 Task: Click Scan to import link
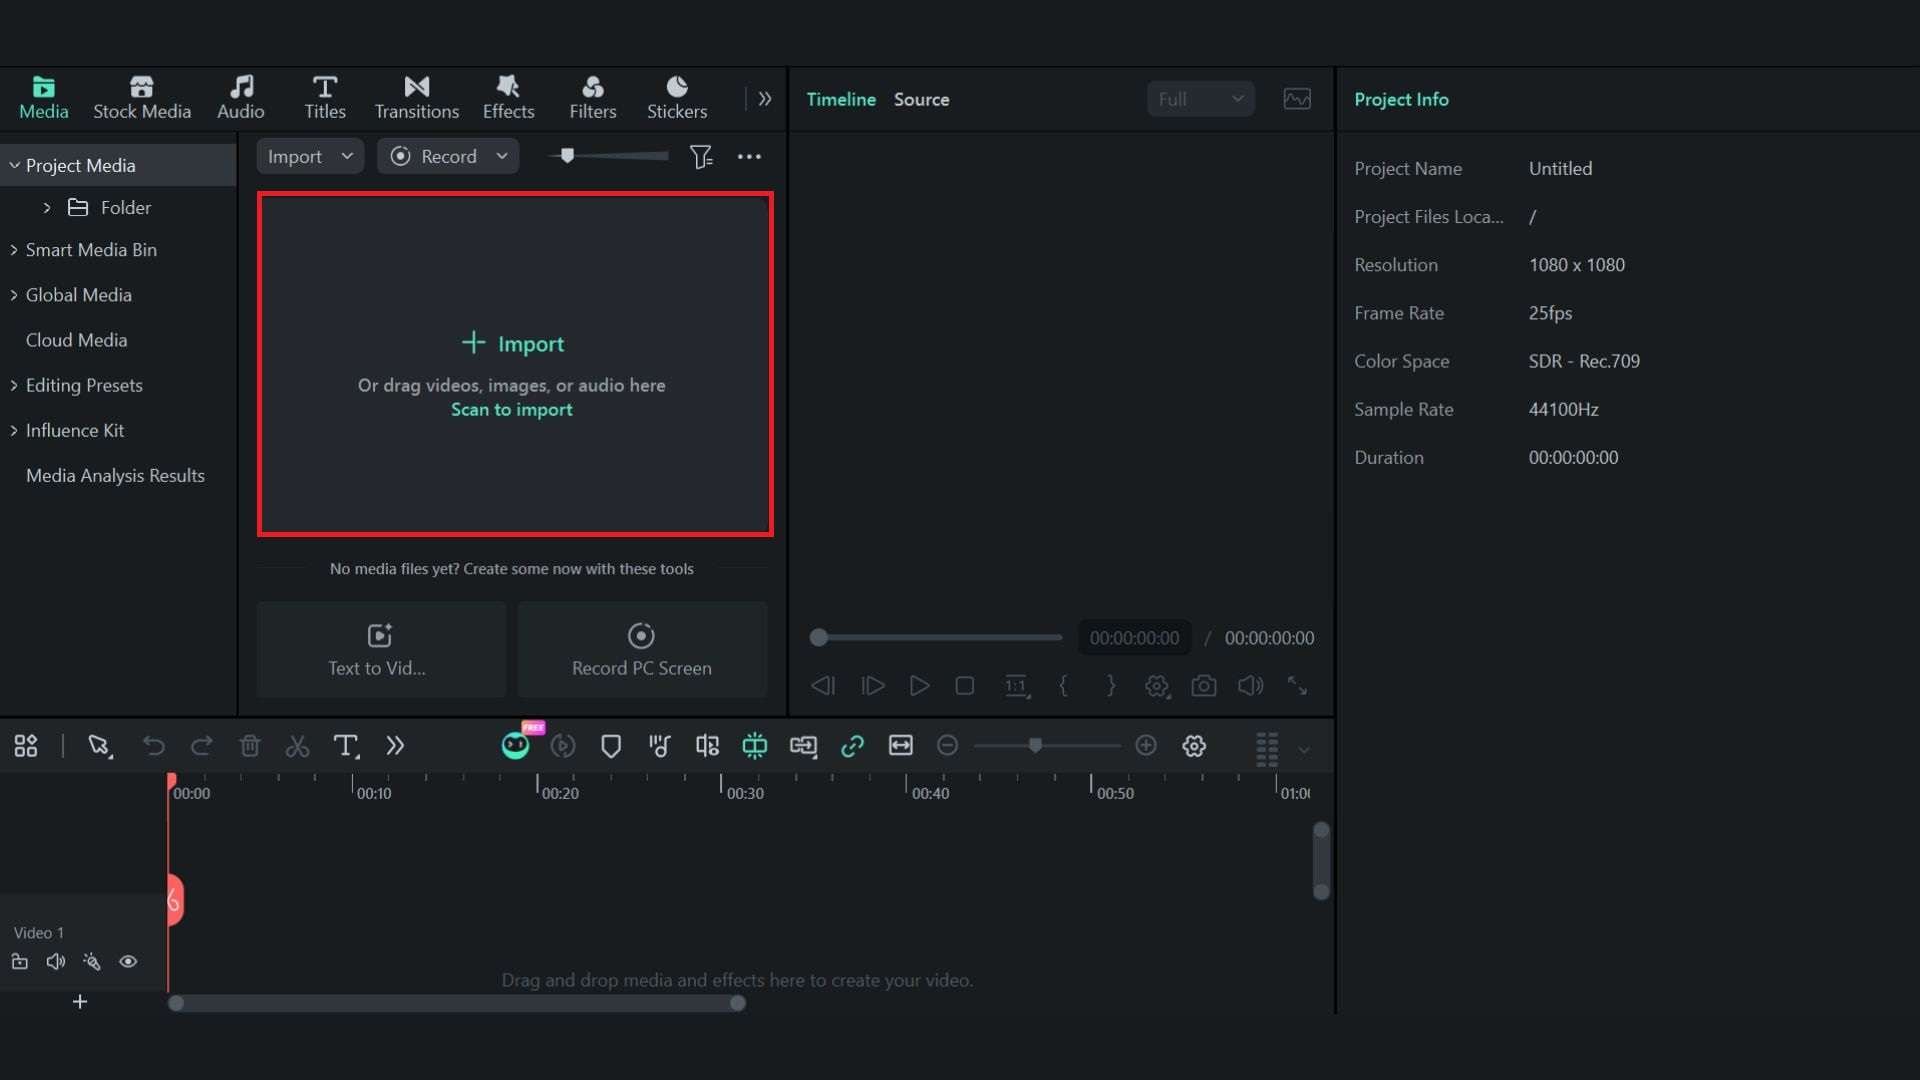(x=512, y=410)
